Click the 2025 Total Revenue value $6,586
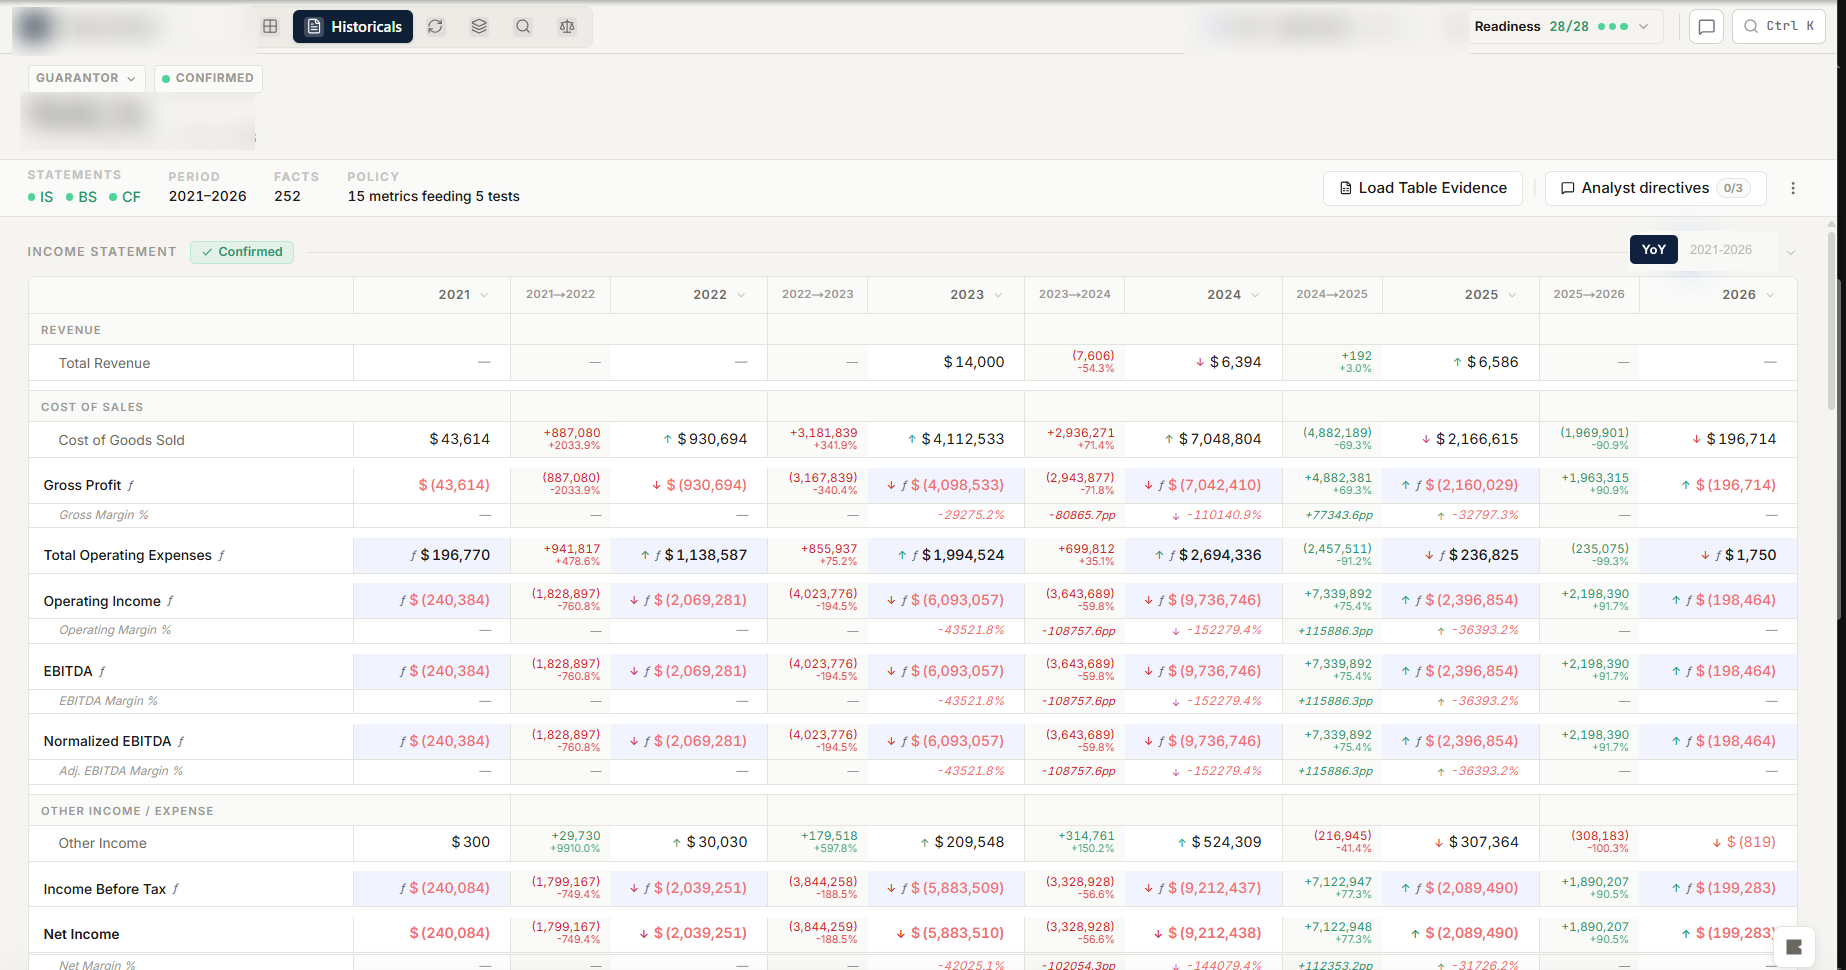Viewport: 1846px width, 970px height. (1492, 362)
